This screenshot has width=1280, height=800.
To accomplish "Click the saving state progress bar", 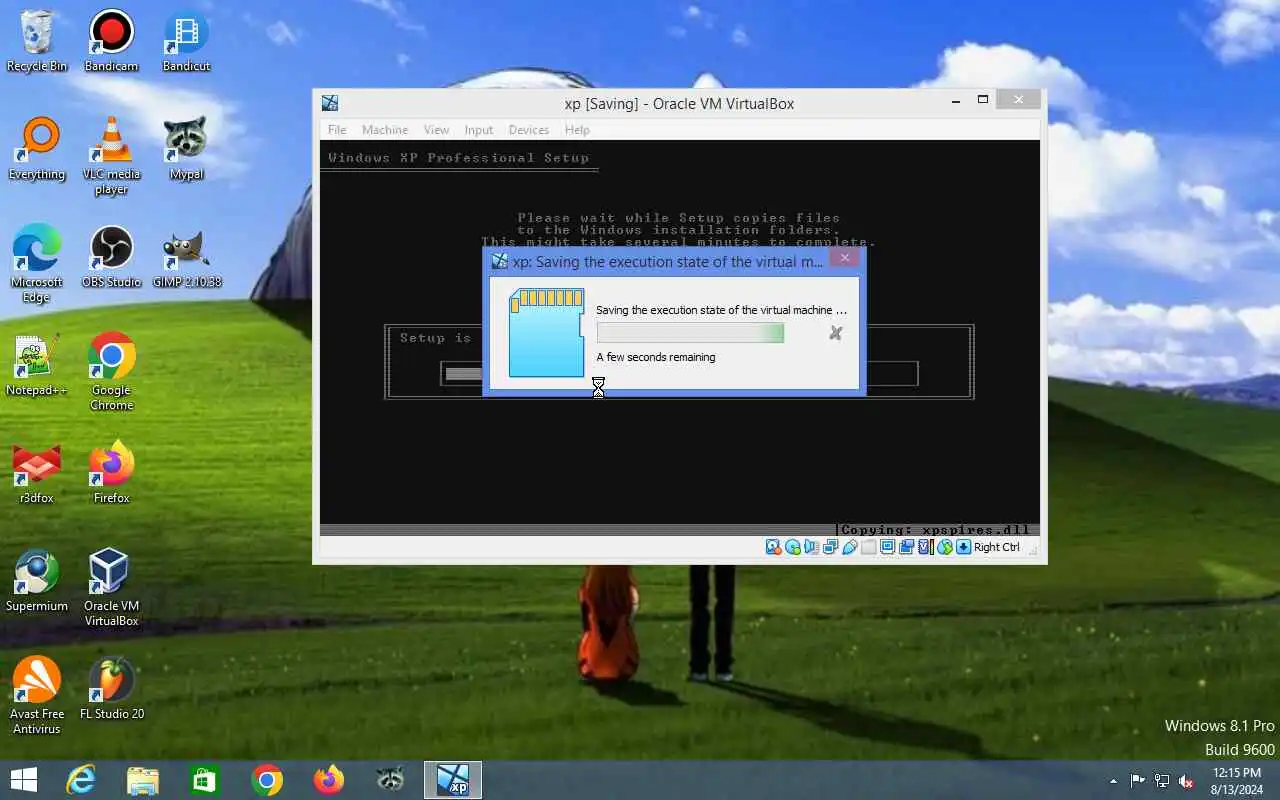I will (690, 333).
